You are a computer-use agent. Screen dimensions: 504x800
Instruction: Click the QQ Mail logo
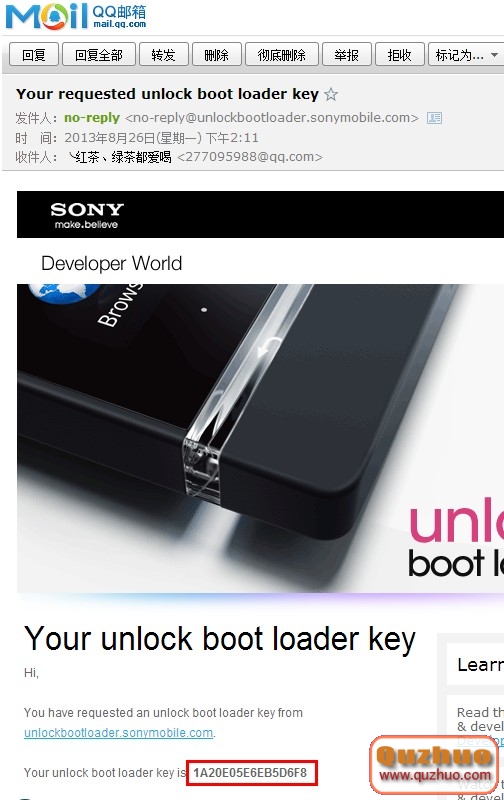coord(75,16)
